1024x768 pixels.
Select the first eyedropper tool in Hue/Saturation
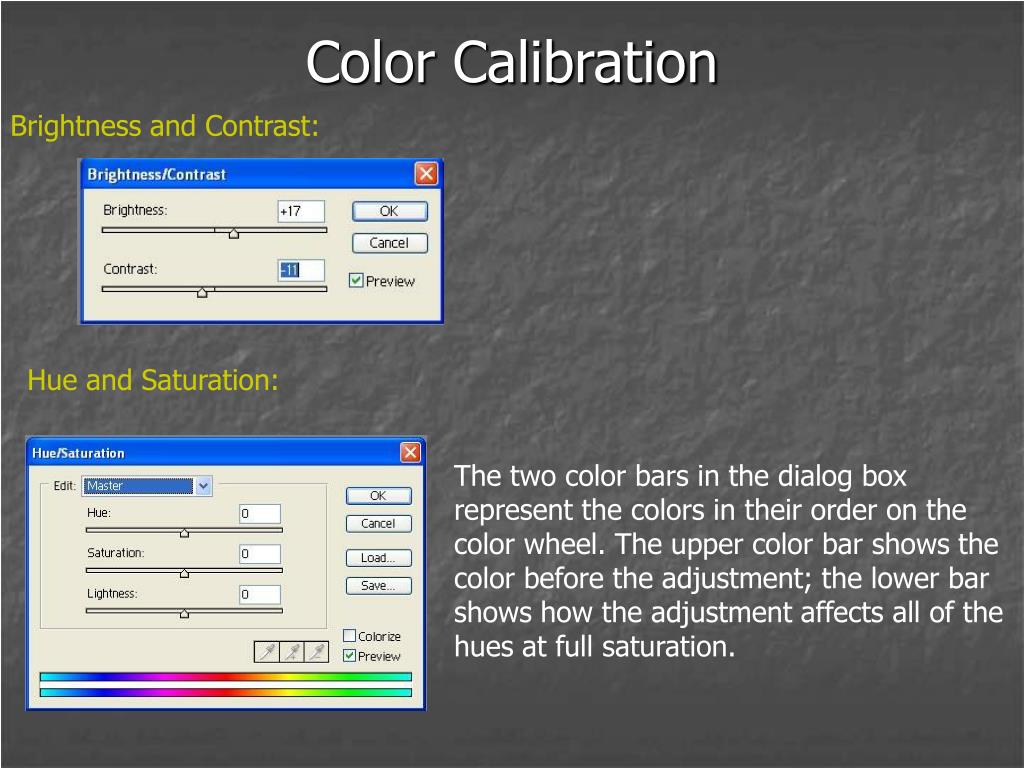tap(266, 652)
